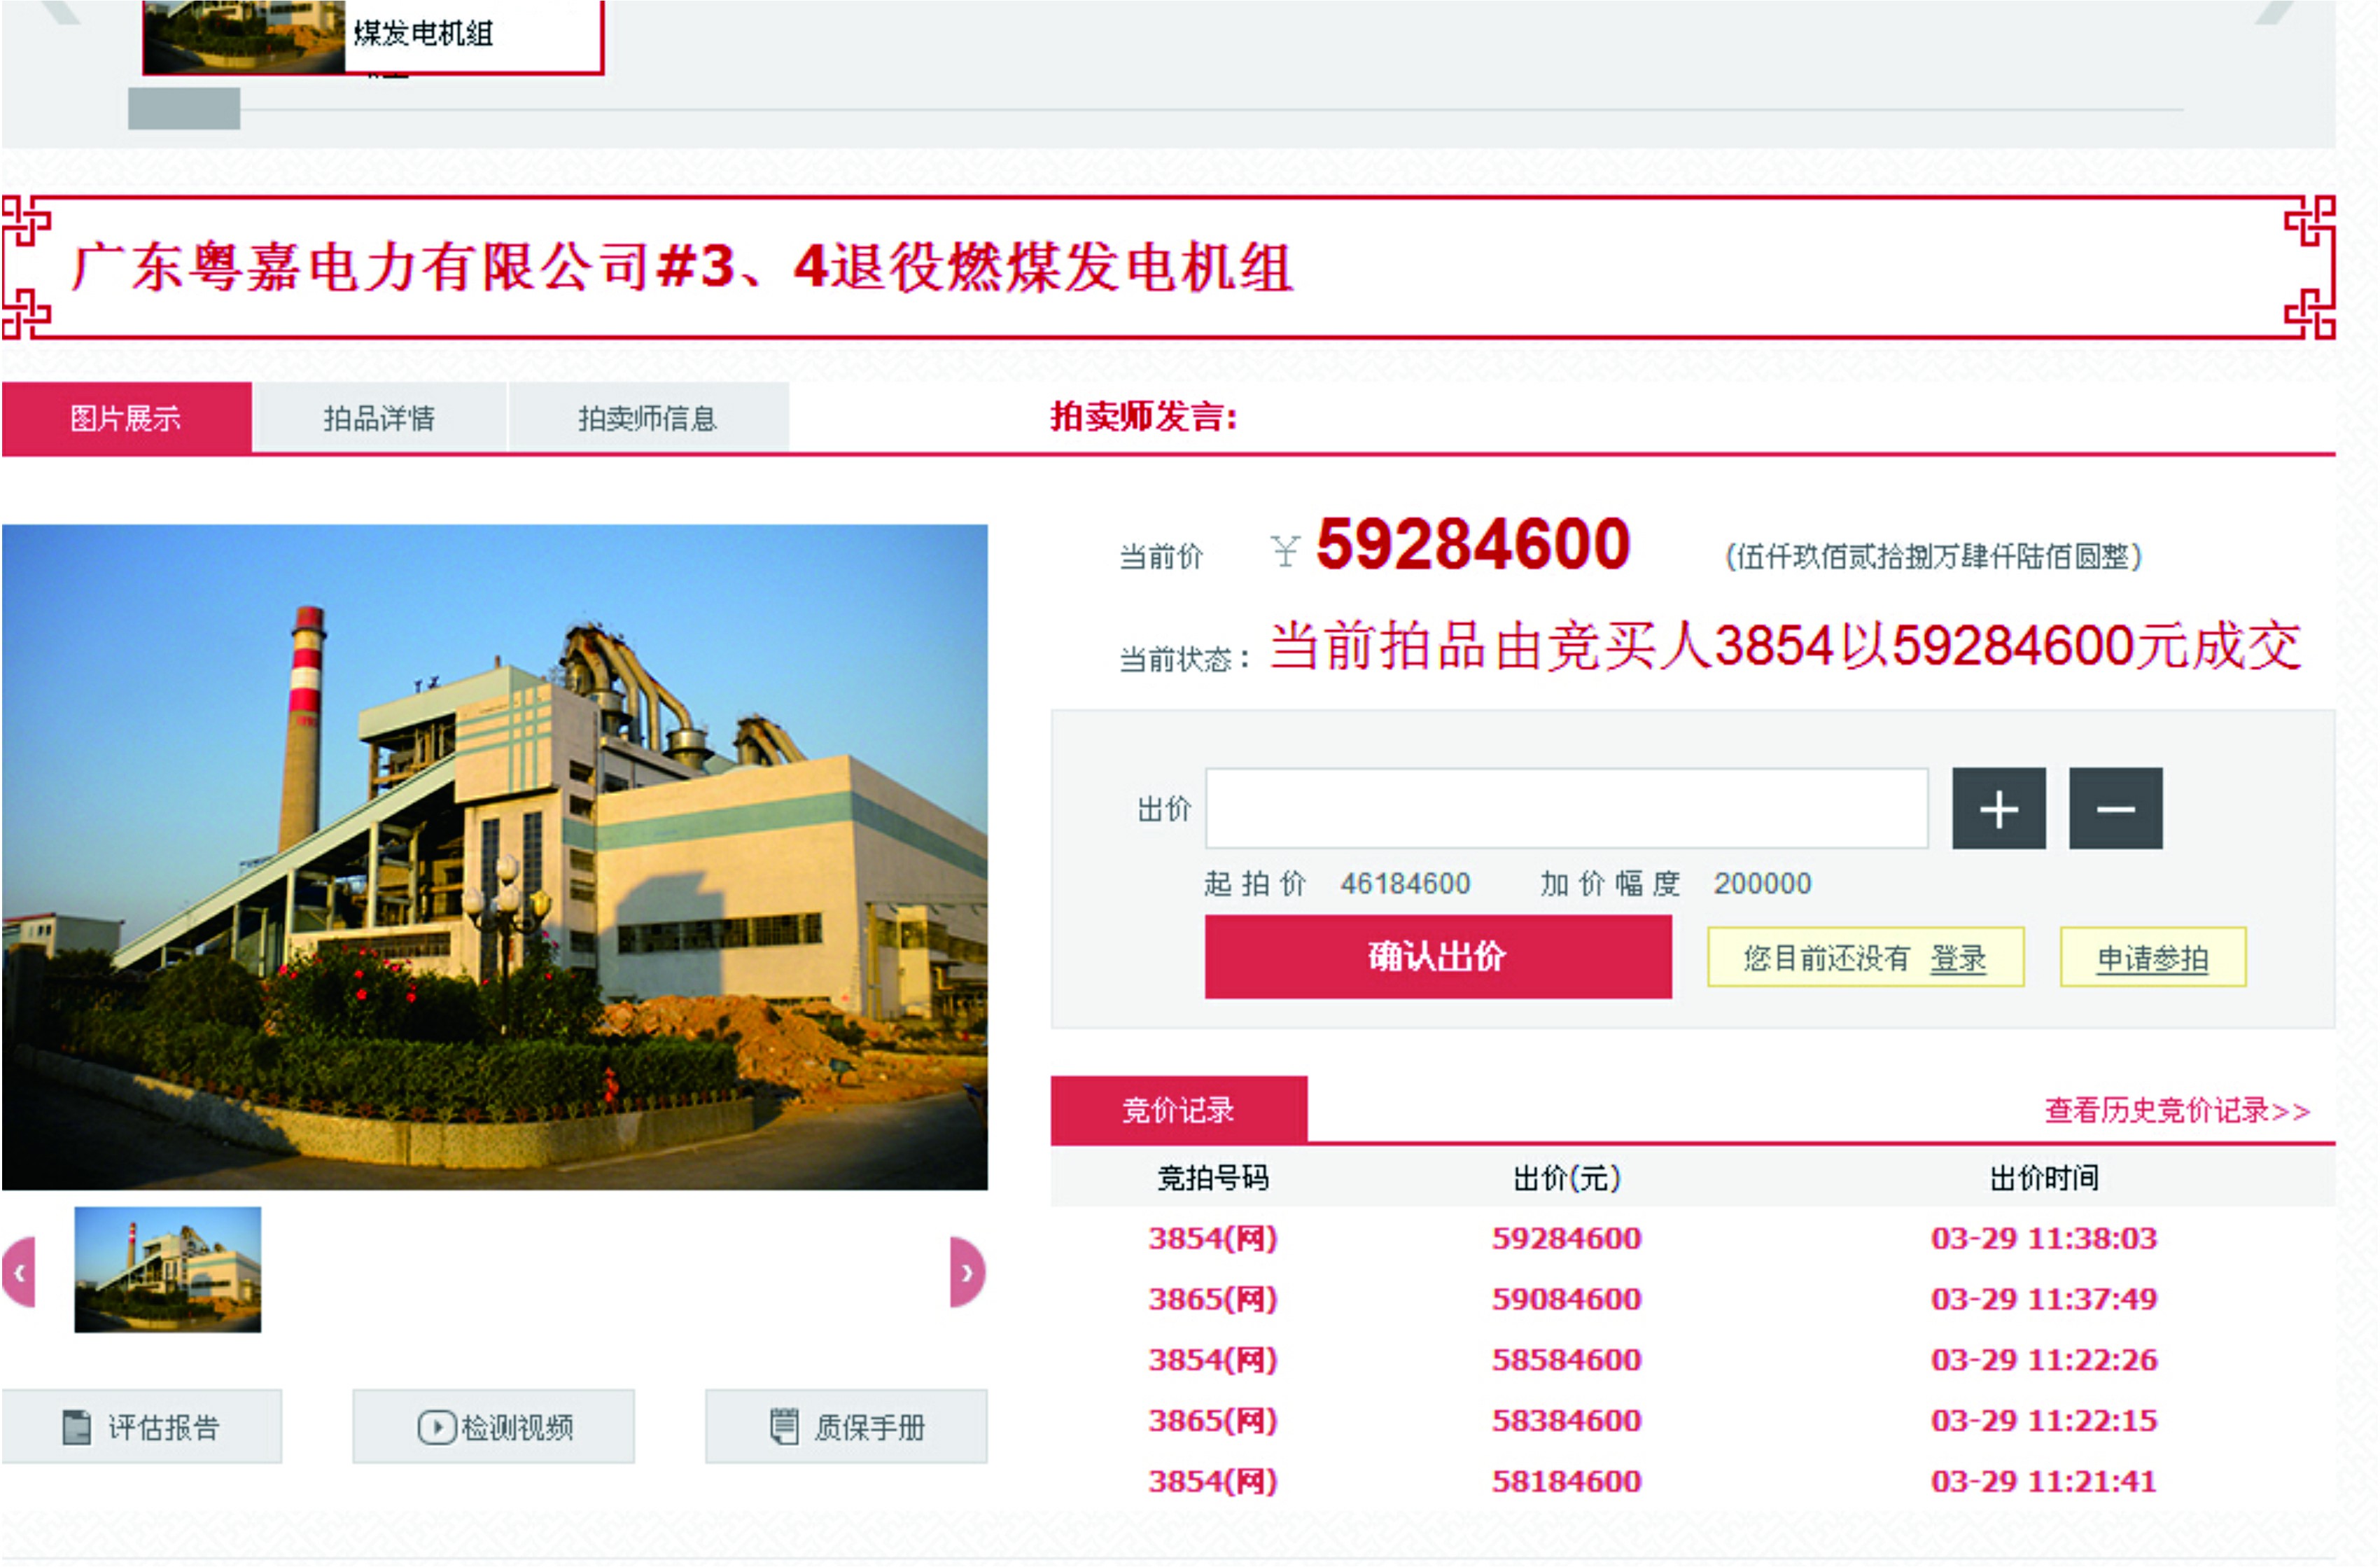Screen dimensions: 2380x1567
Task: Open the 拍品详情 tab
Action: (379, 418)
